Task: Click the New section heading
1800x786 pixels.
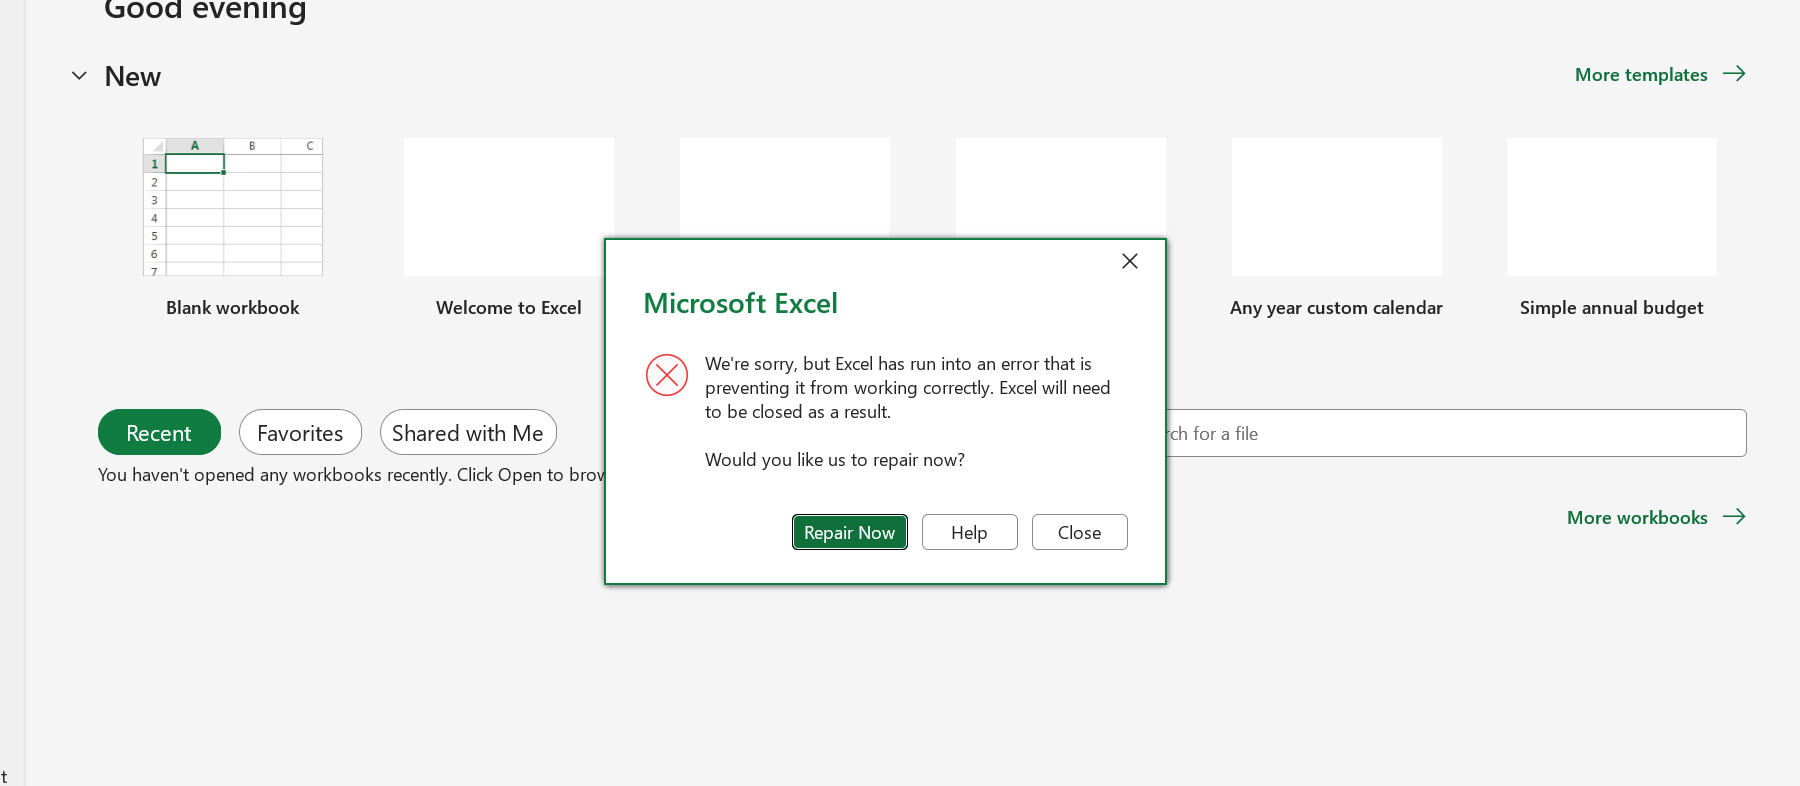Action: tap(133, 77)
